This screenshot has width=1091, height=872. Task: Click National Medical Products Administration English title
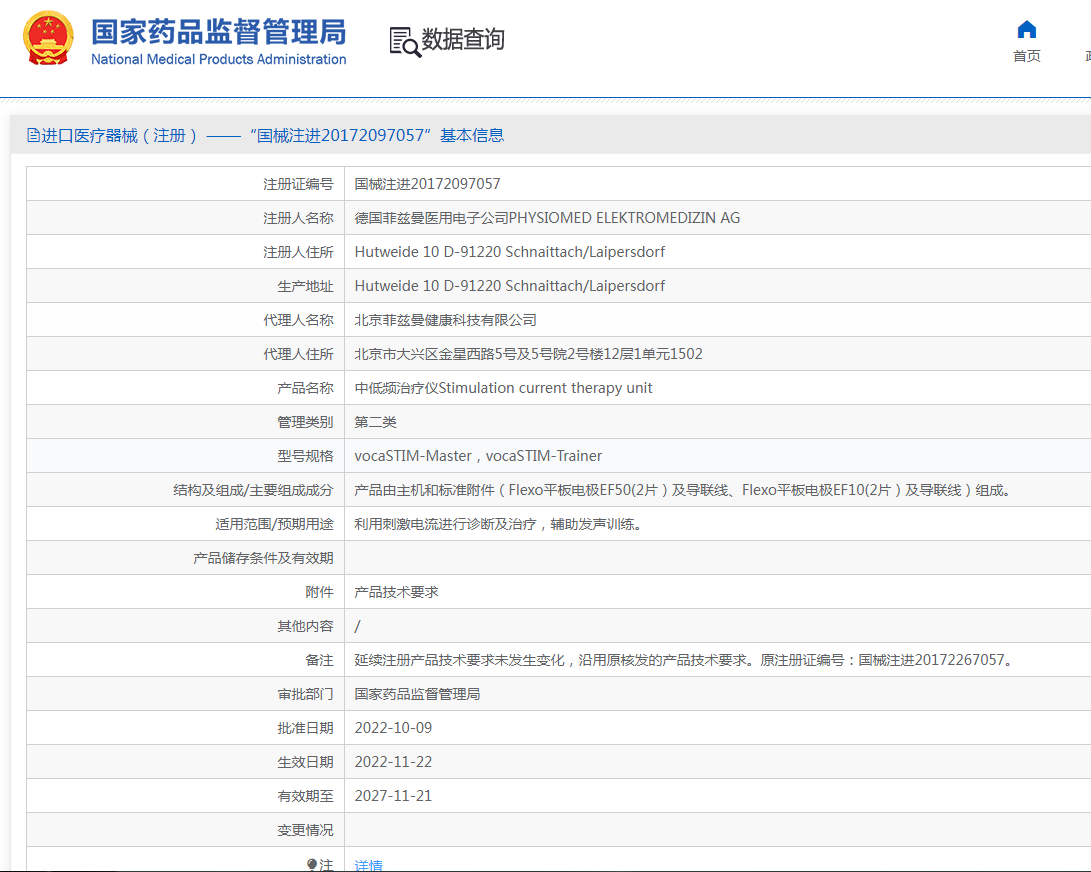pyautogui.click(x=218, y=59)
